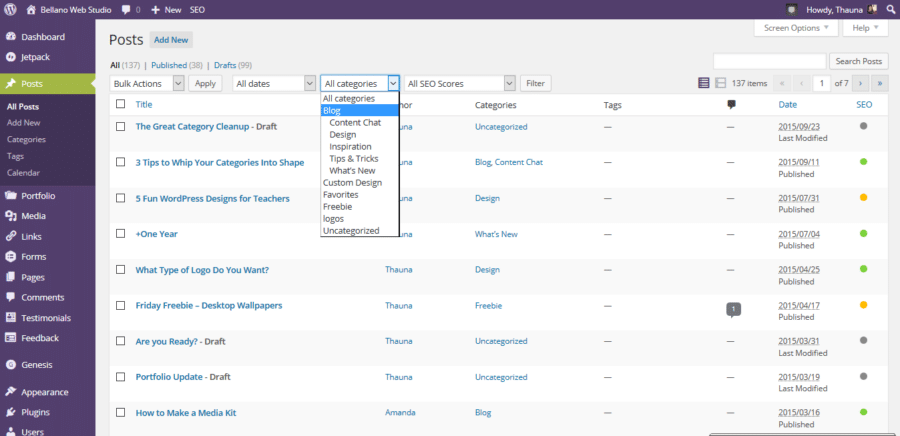Check The Great Category Cleanup post
Image resolution: width=900 pixels, height=436 pixels.
click(121, 127)
